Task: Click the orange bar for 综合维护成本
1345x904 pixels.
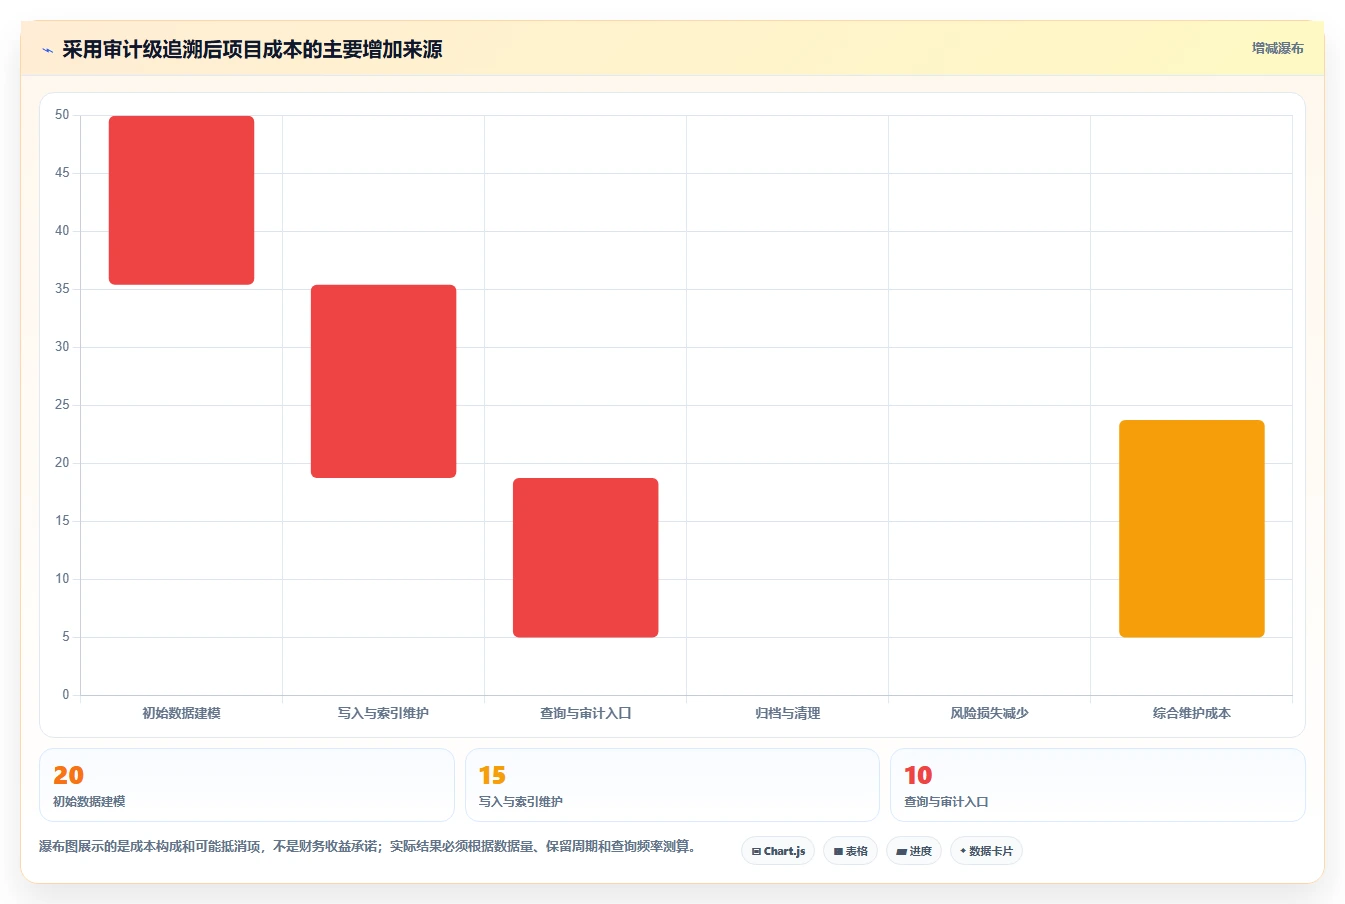Action: 1191,528
